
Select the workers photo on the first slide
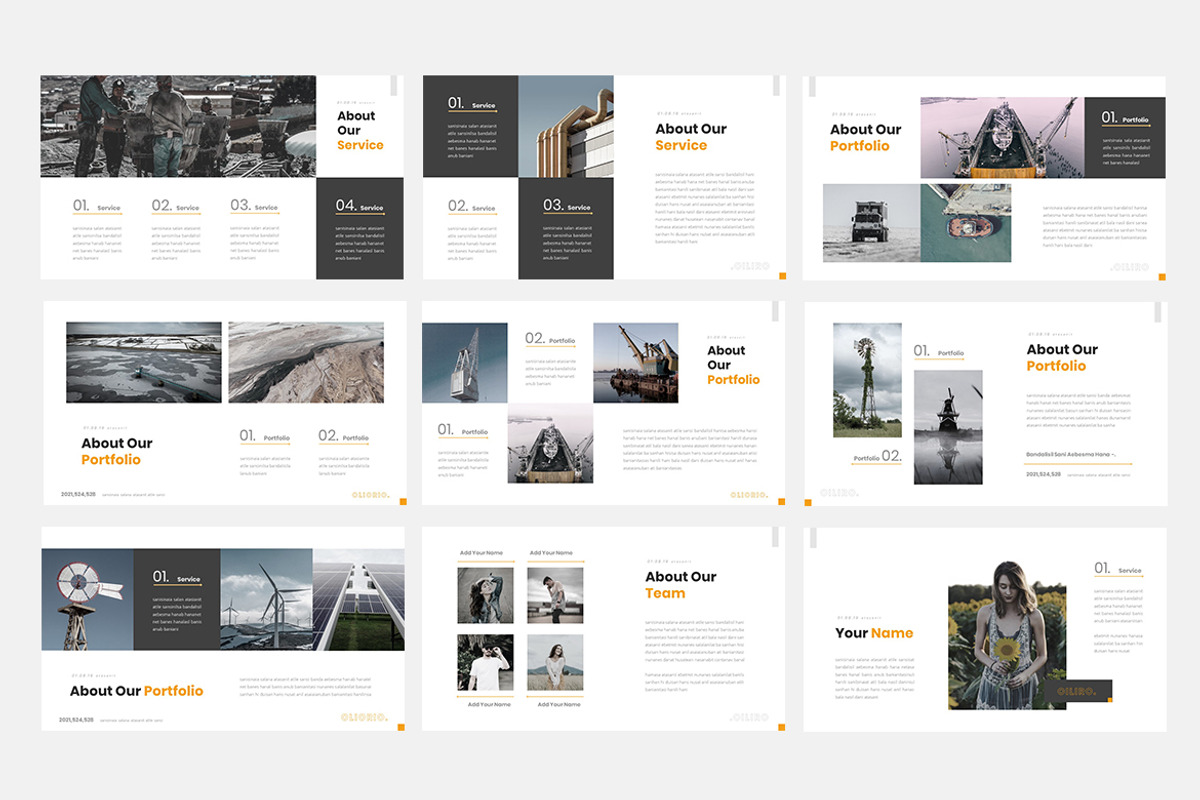pyautogui.click(x=178, y=126)
